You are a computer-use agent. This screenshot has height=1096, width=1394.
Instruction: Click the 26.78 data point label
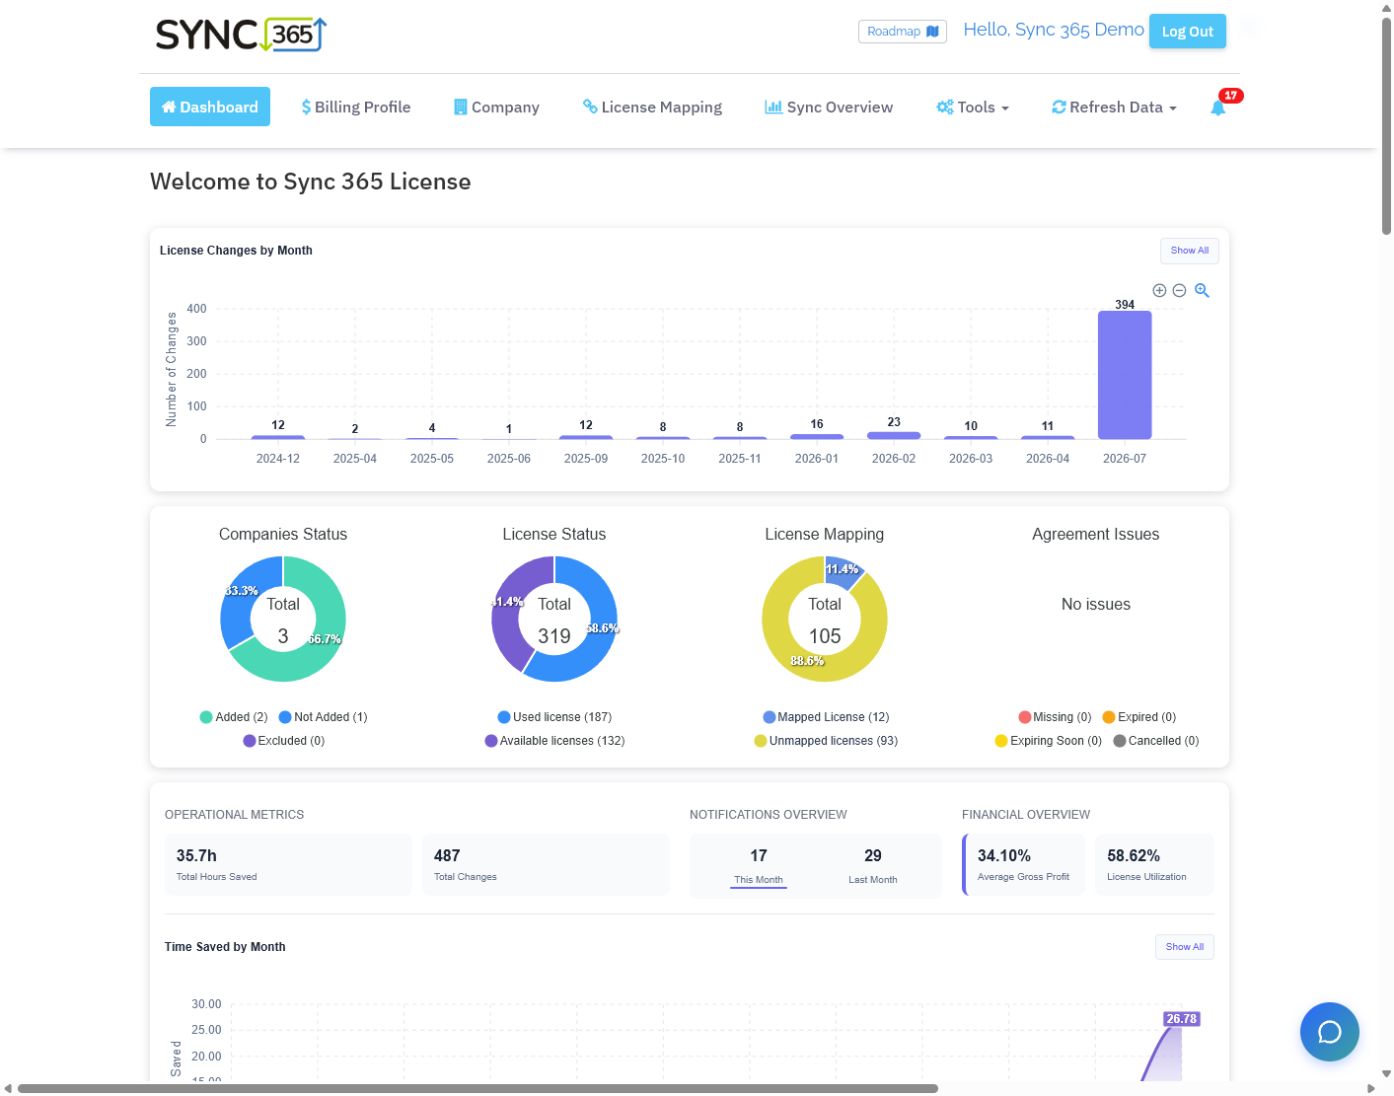click(1181, 1019)
